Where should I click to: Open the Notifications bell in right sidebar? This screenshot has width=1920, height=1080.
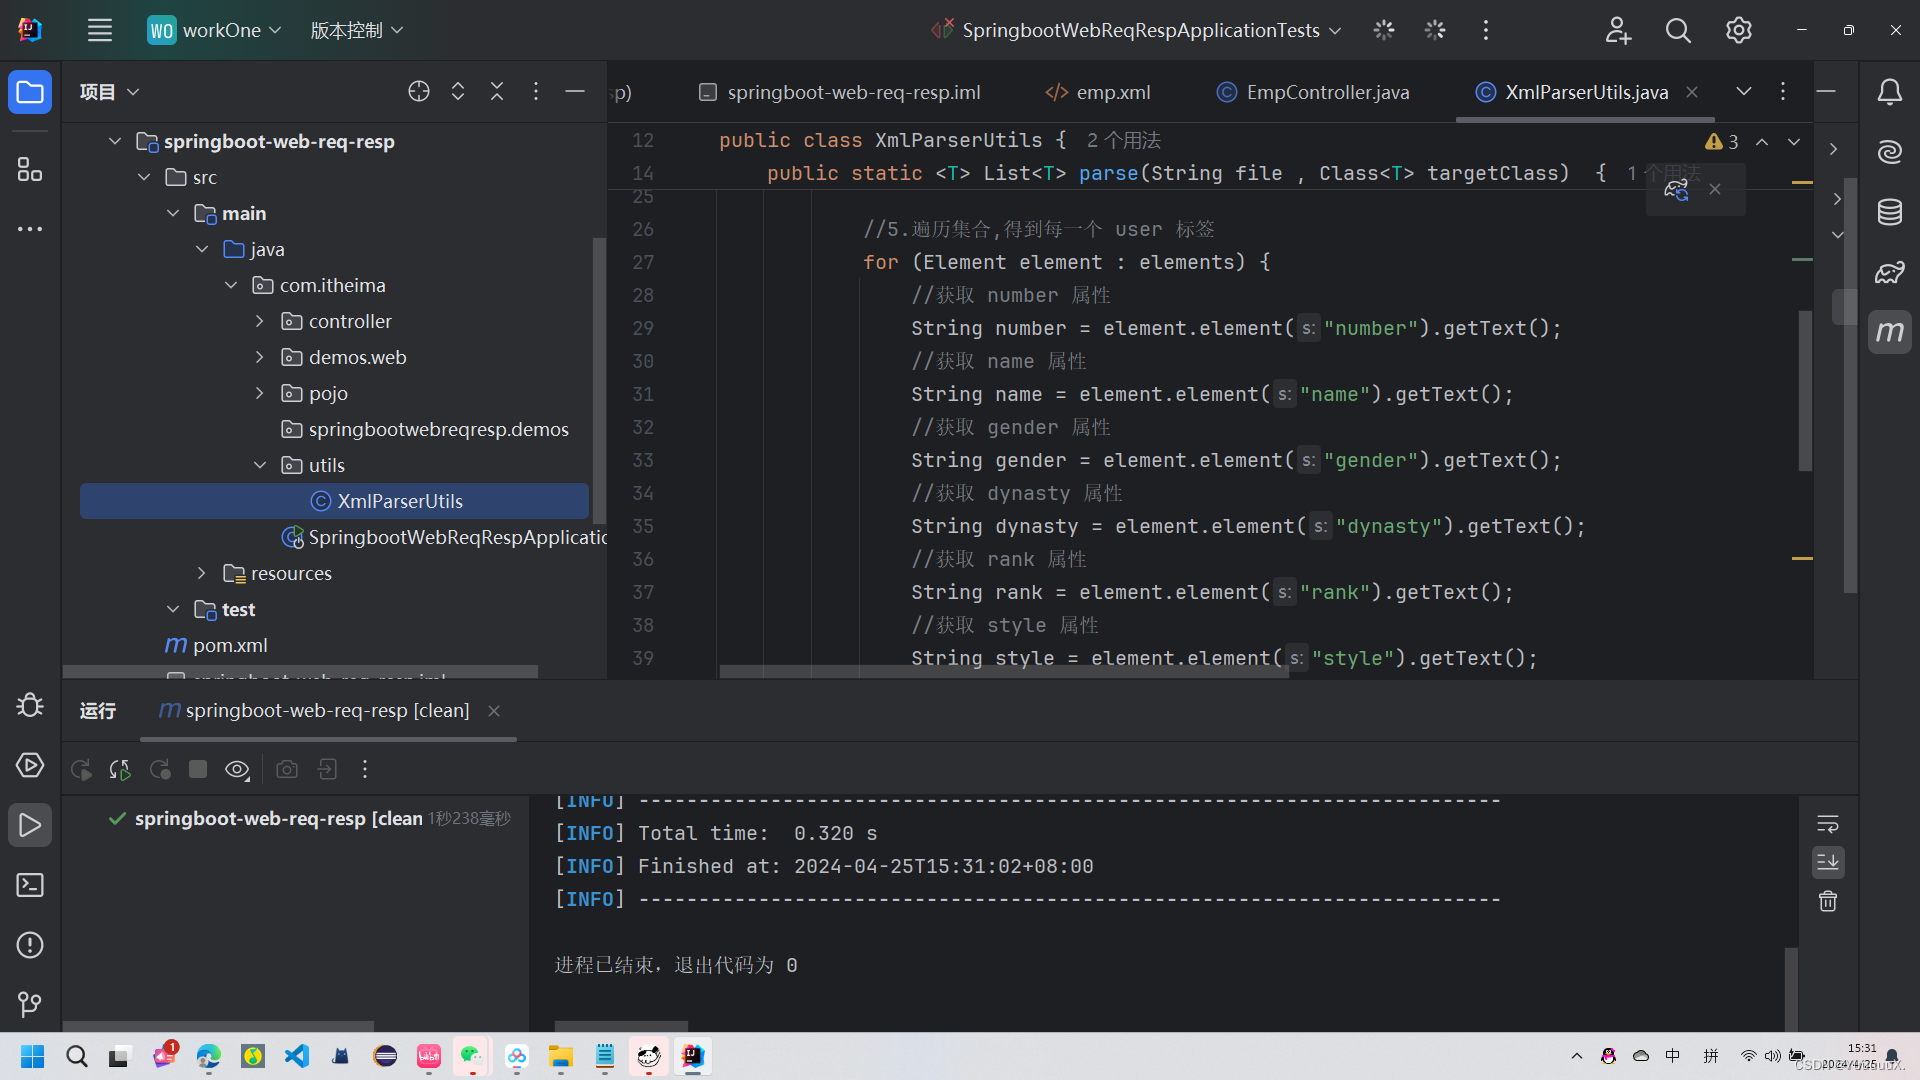click(x=1889, y=92)
